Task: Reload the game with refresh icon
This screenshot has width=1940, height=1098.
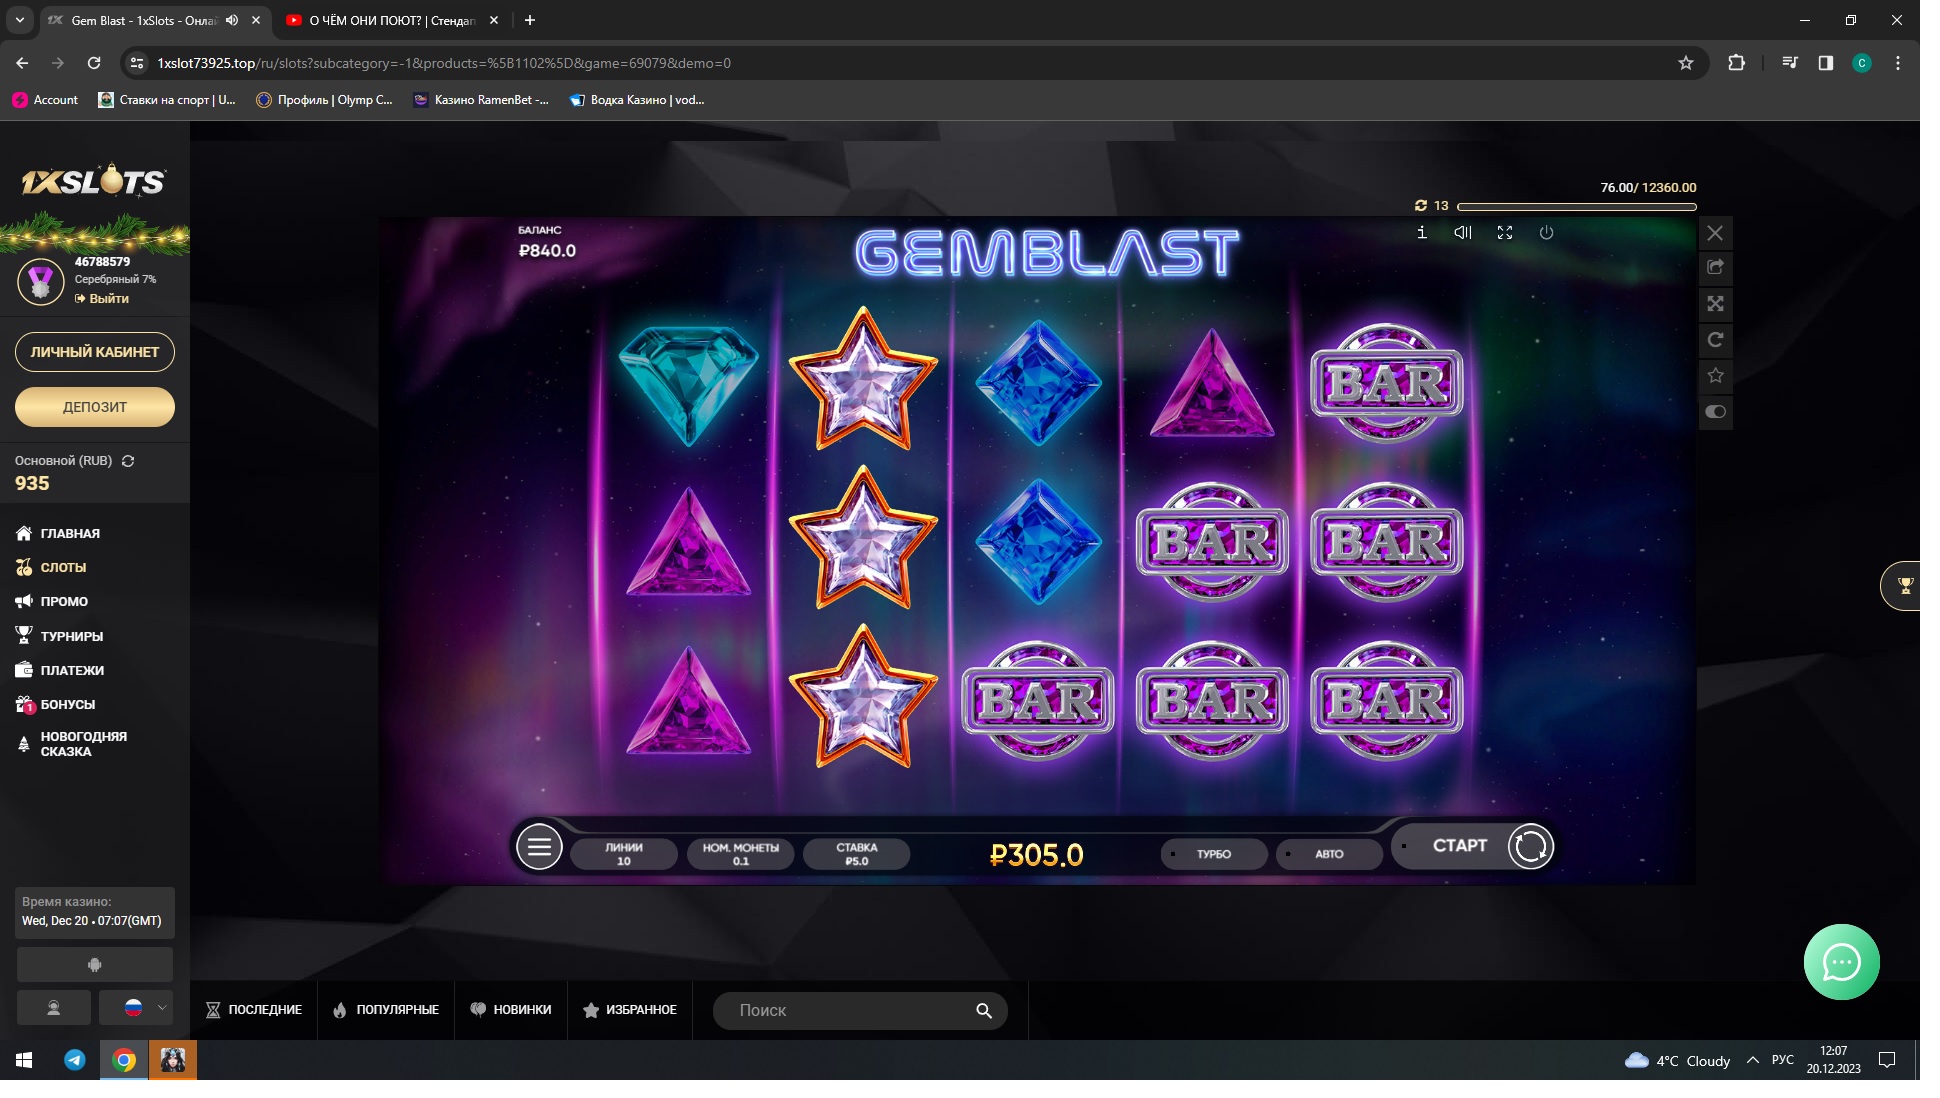Action: [1715, 340]
